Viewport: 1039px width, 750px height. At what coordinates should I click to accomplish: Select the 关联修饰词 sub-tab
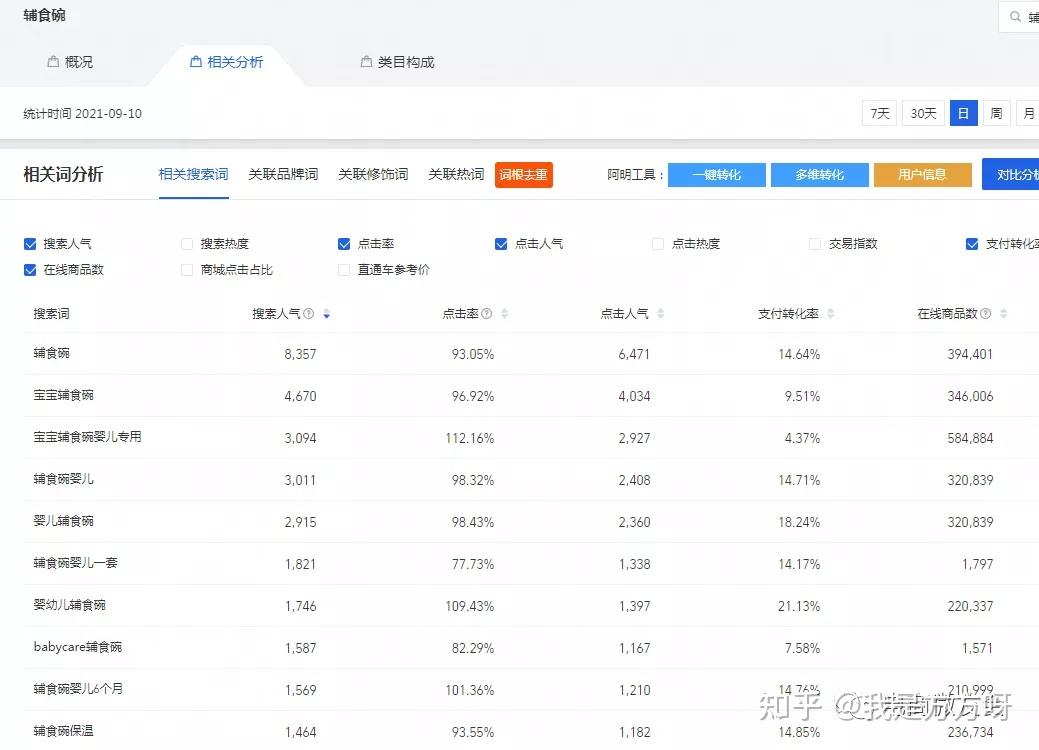coord(373,174)
